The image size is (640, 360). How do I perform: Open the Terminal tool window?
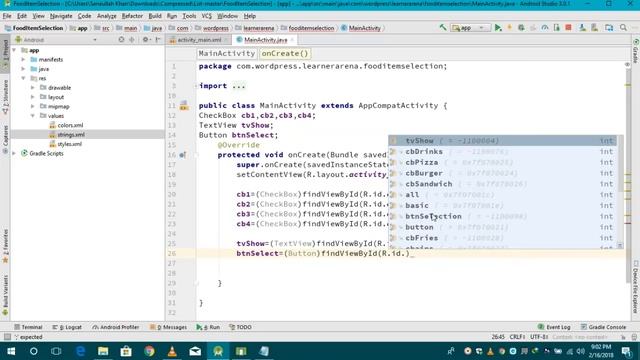[28, 327]
